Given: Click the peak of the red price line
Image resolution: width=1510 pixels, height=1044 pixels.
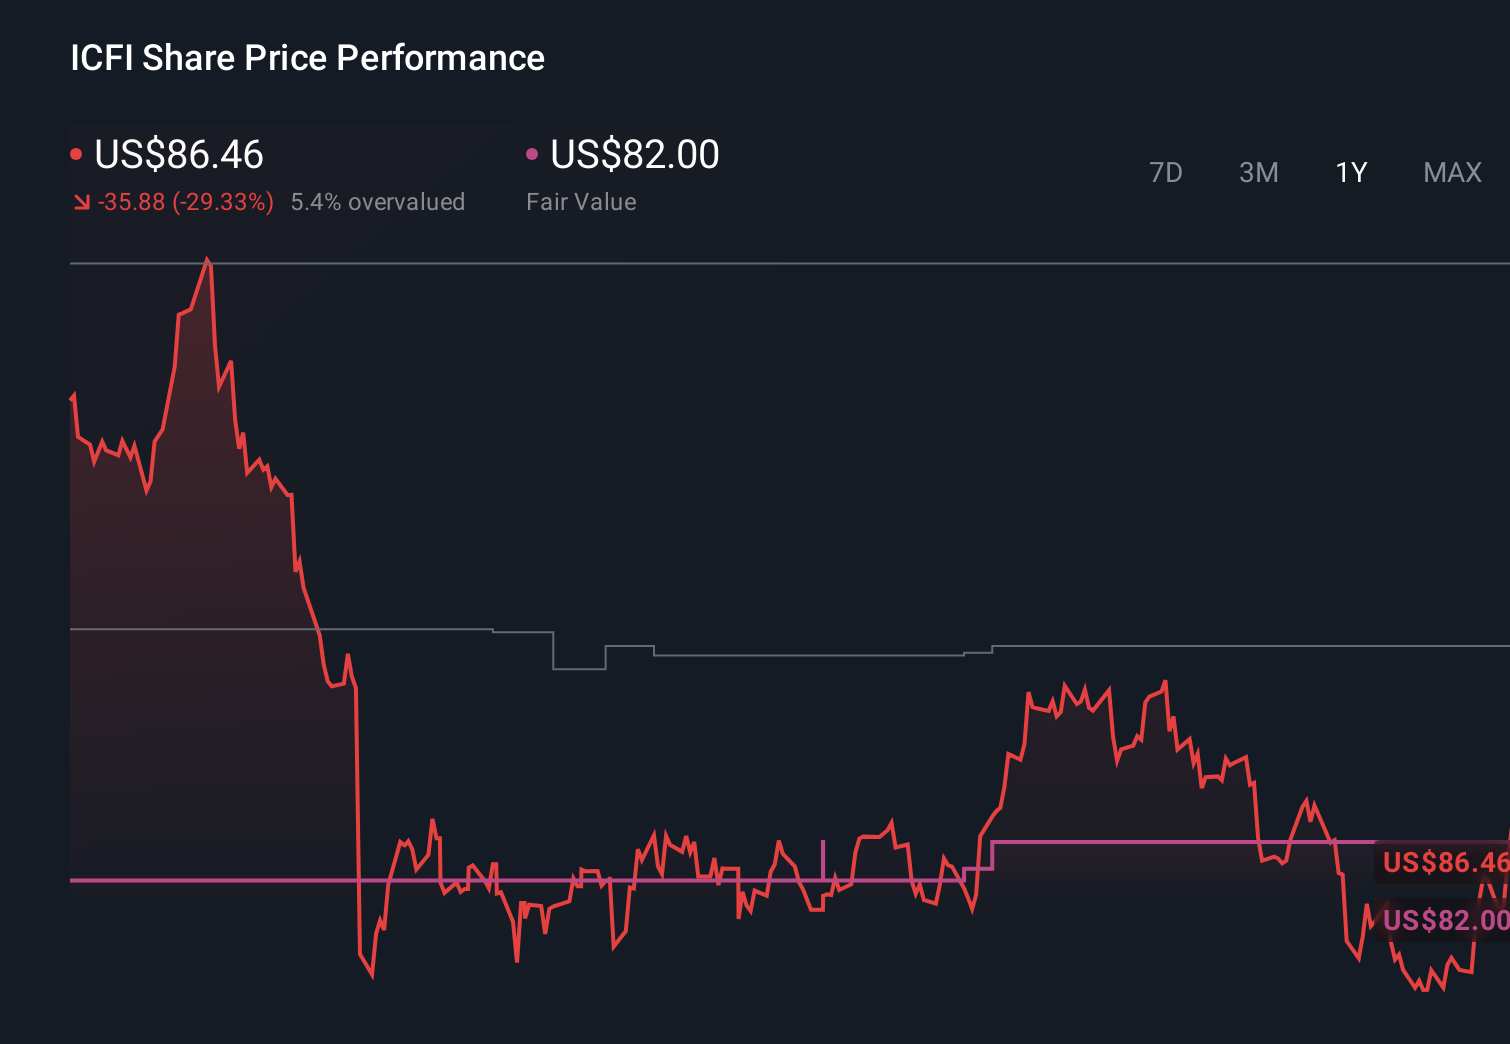Looking at the screenshot, I should pos(207,258).
